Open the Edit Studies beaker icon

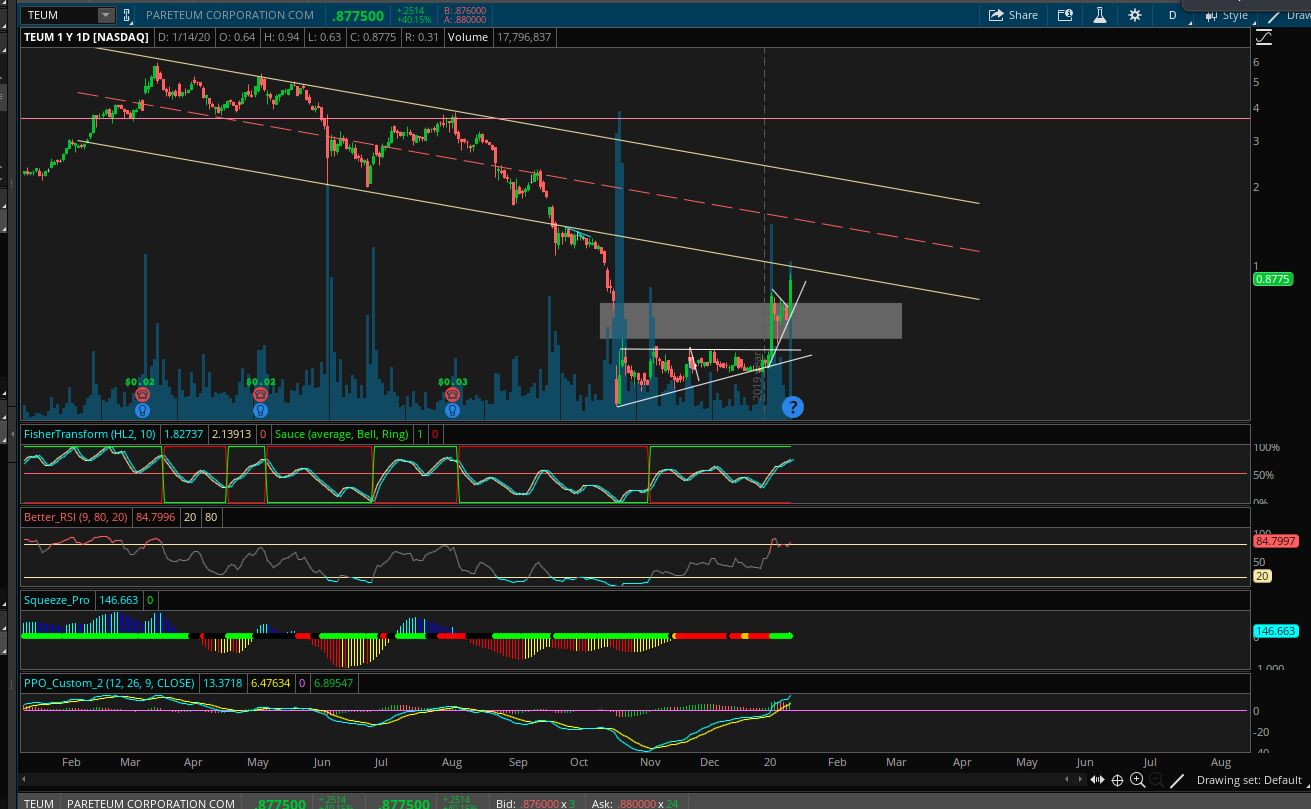tap(1099, 15)
